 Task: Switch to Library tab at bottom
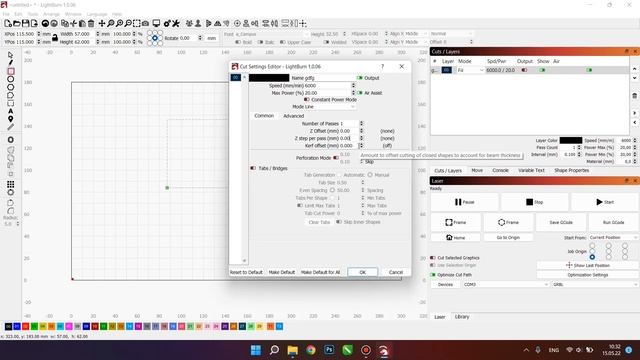pos(462,317)
